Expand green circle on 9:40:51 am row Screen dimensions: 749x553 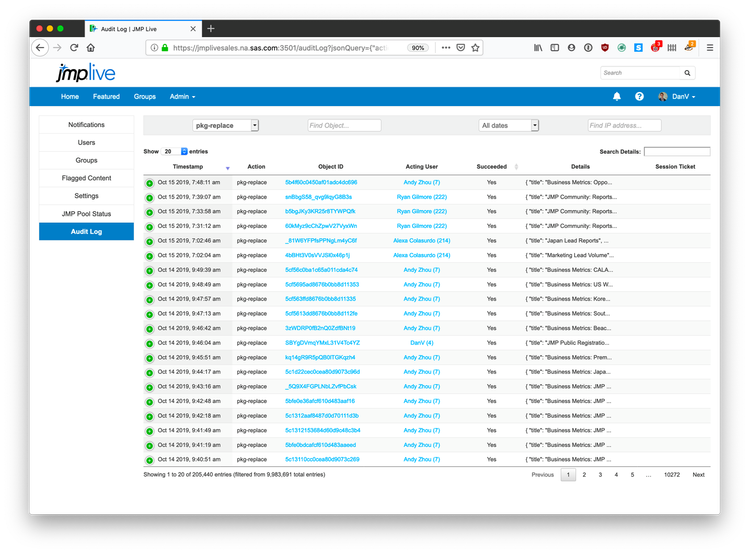pyautogui.click(x=150, y=460)
